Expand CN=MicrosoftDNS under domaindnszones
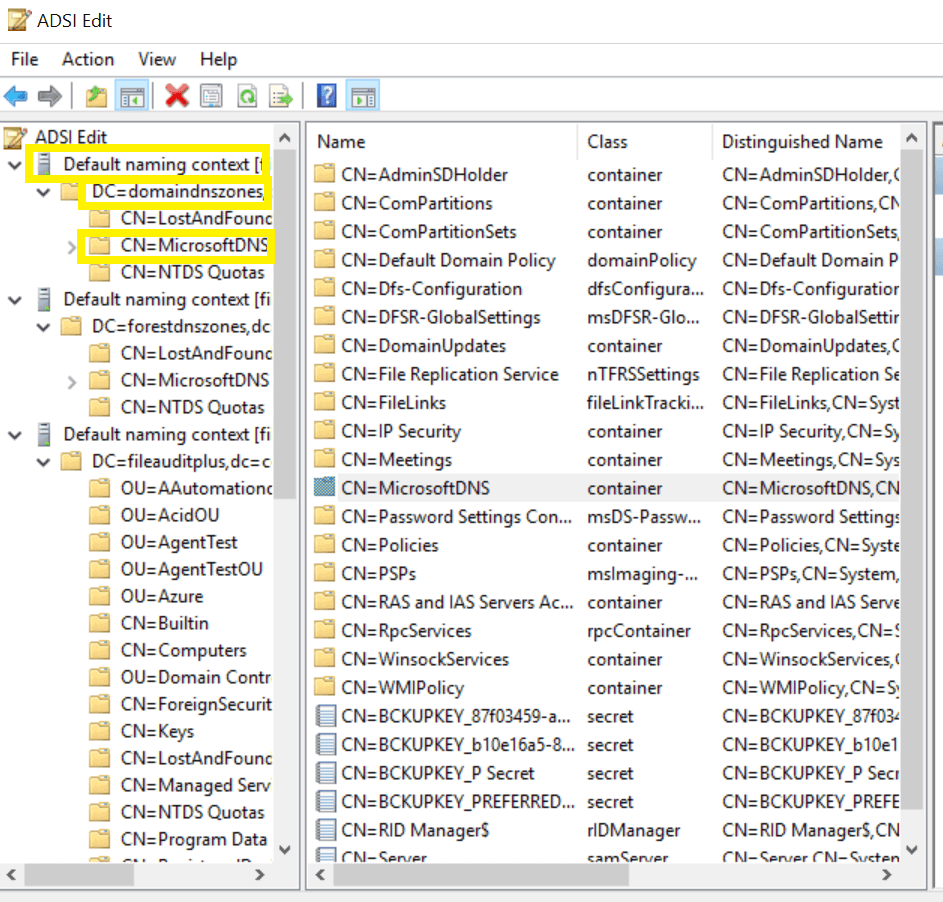The height and width of the screenshot is (902, 943). pyautogui.click(x=72, y=247)
